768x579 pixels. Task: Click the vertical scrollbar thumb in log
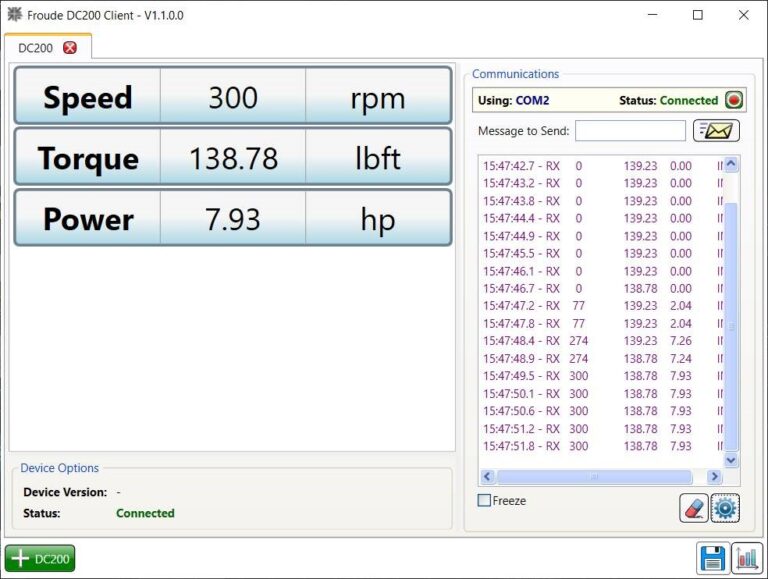731,326
